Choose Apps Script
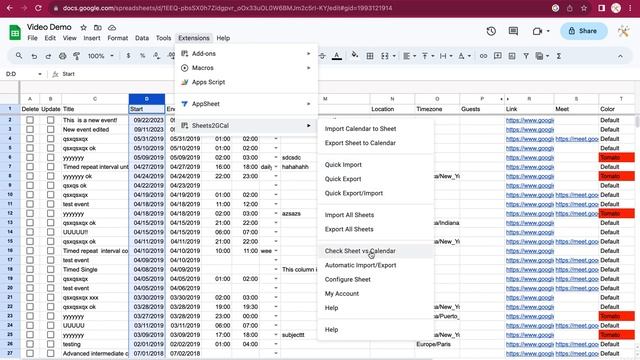The height and width of the screenshot is (360, 640). click(209, 82)
